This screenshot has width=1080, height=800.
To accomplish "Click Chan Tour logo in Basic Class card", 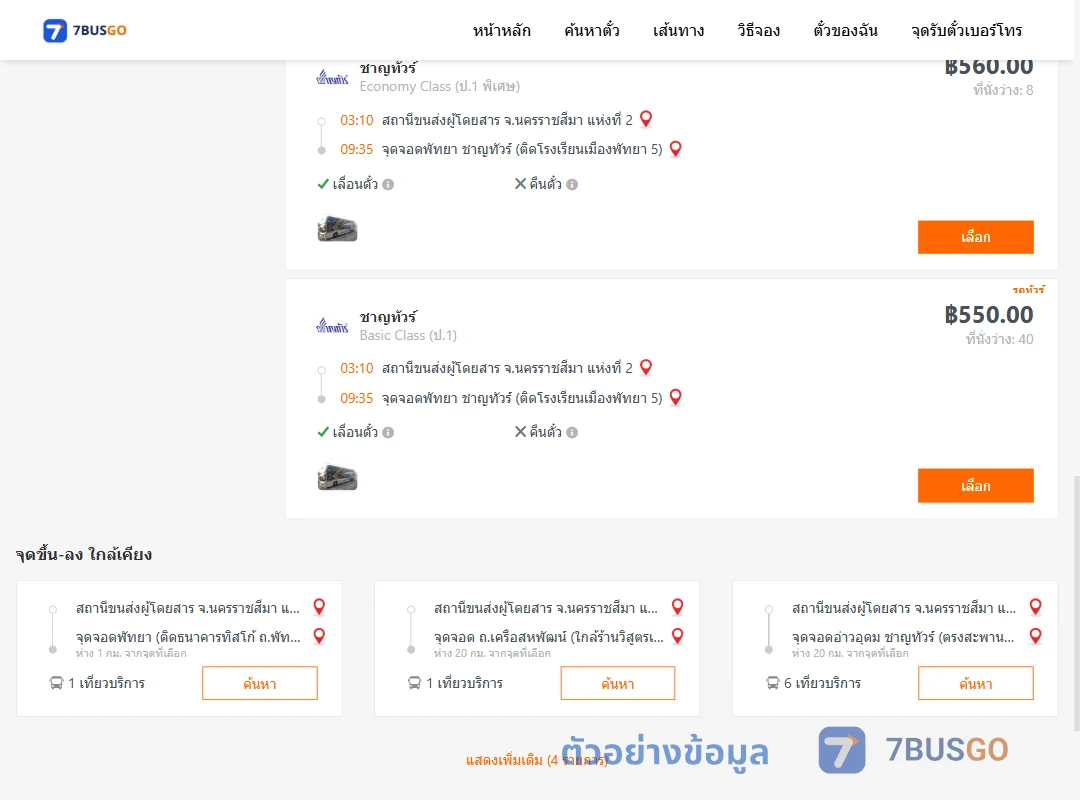I will (333, 325).
